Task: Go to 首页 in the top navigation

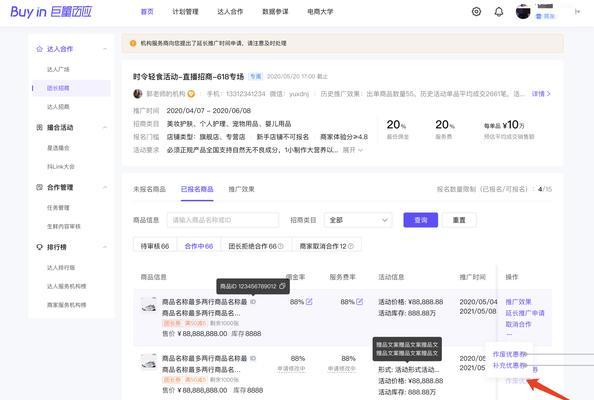Action: coord(147,12)
